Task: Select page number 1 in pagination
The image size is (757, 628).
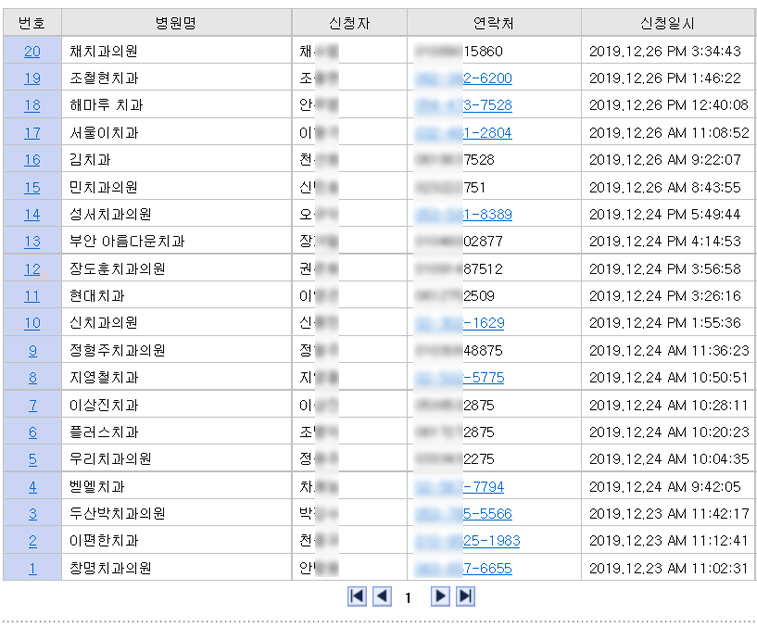Action: 408,598
